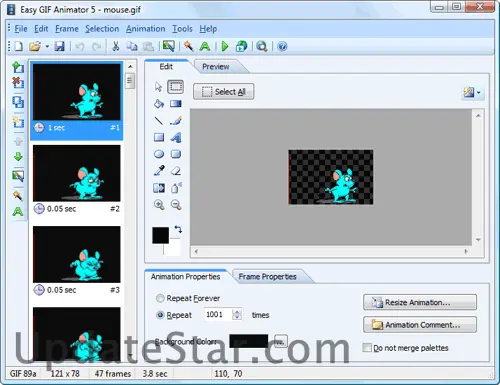The width and height of the screenshot is (500, 385).
Task: Copy frame using the toolbar copy icon
Action: [x=132, y=46]
